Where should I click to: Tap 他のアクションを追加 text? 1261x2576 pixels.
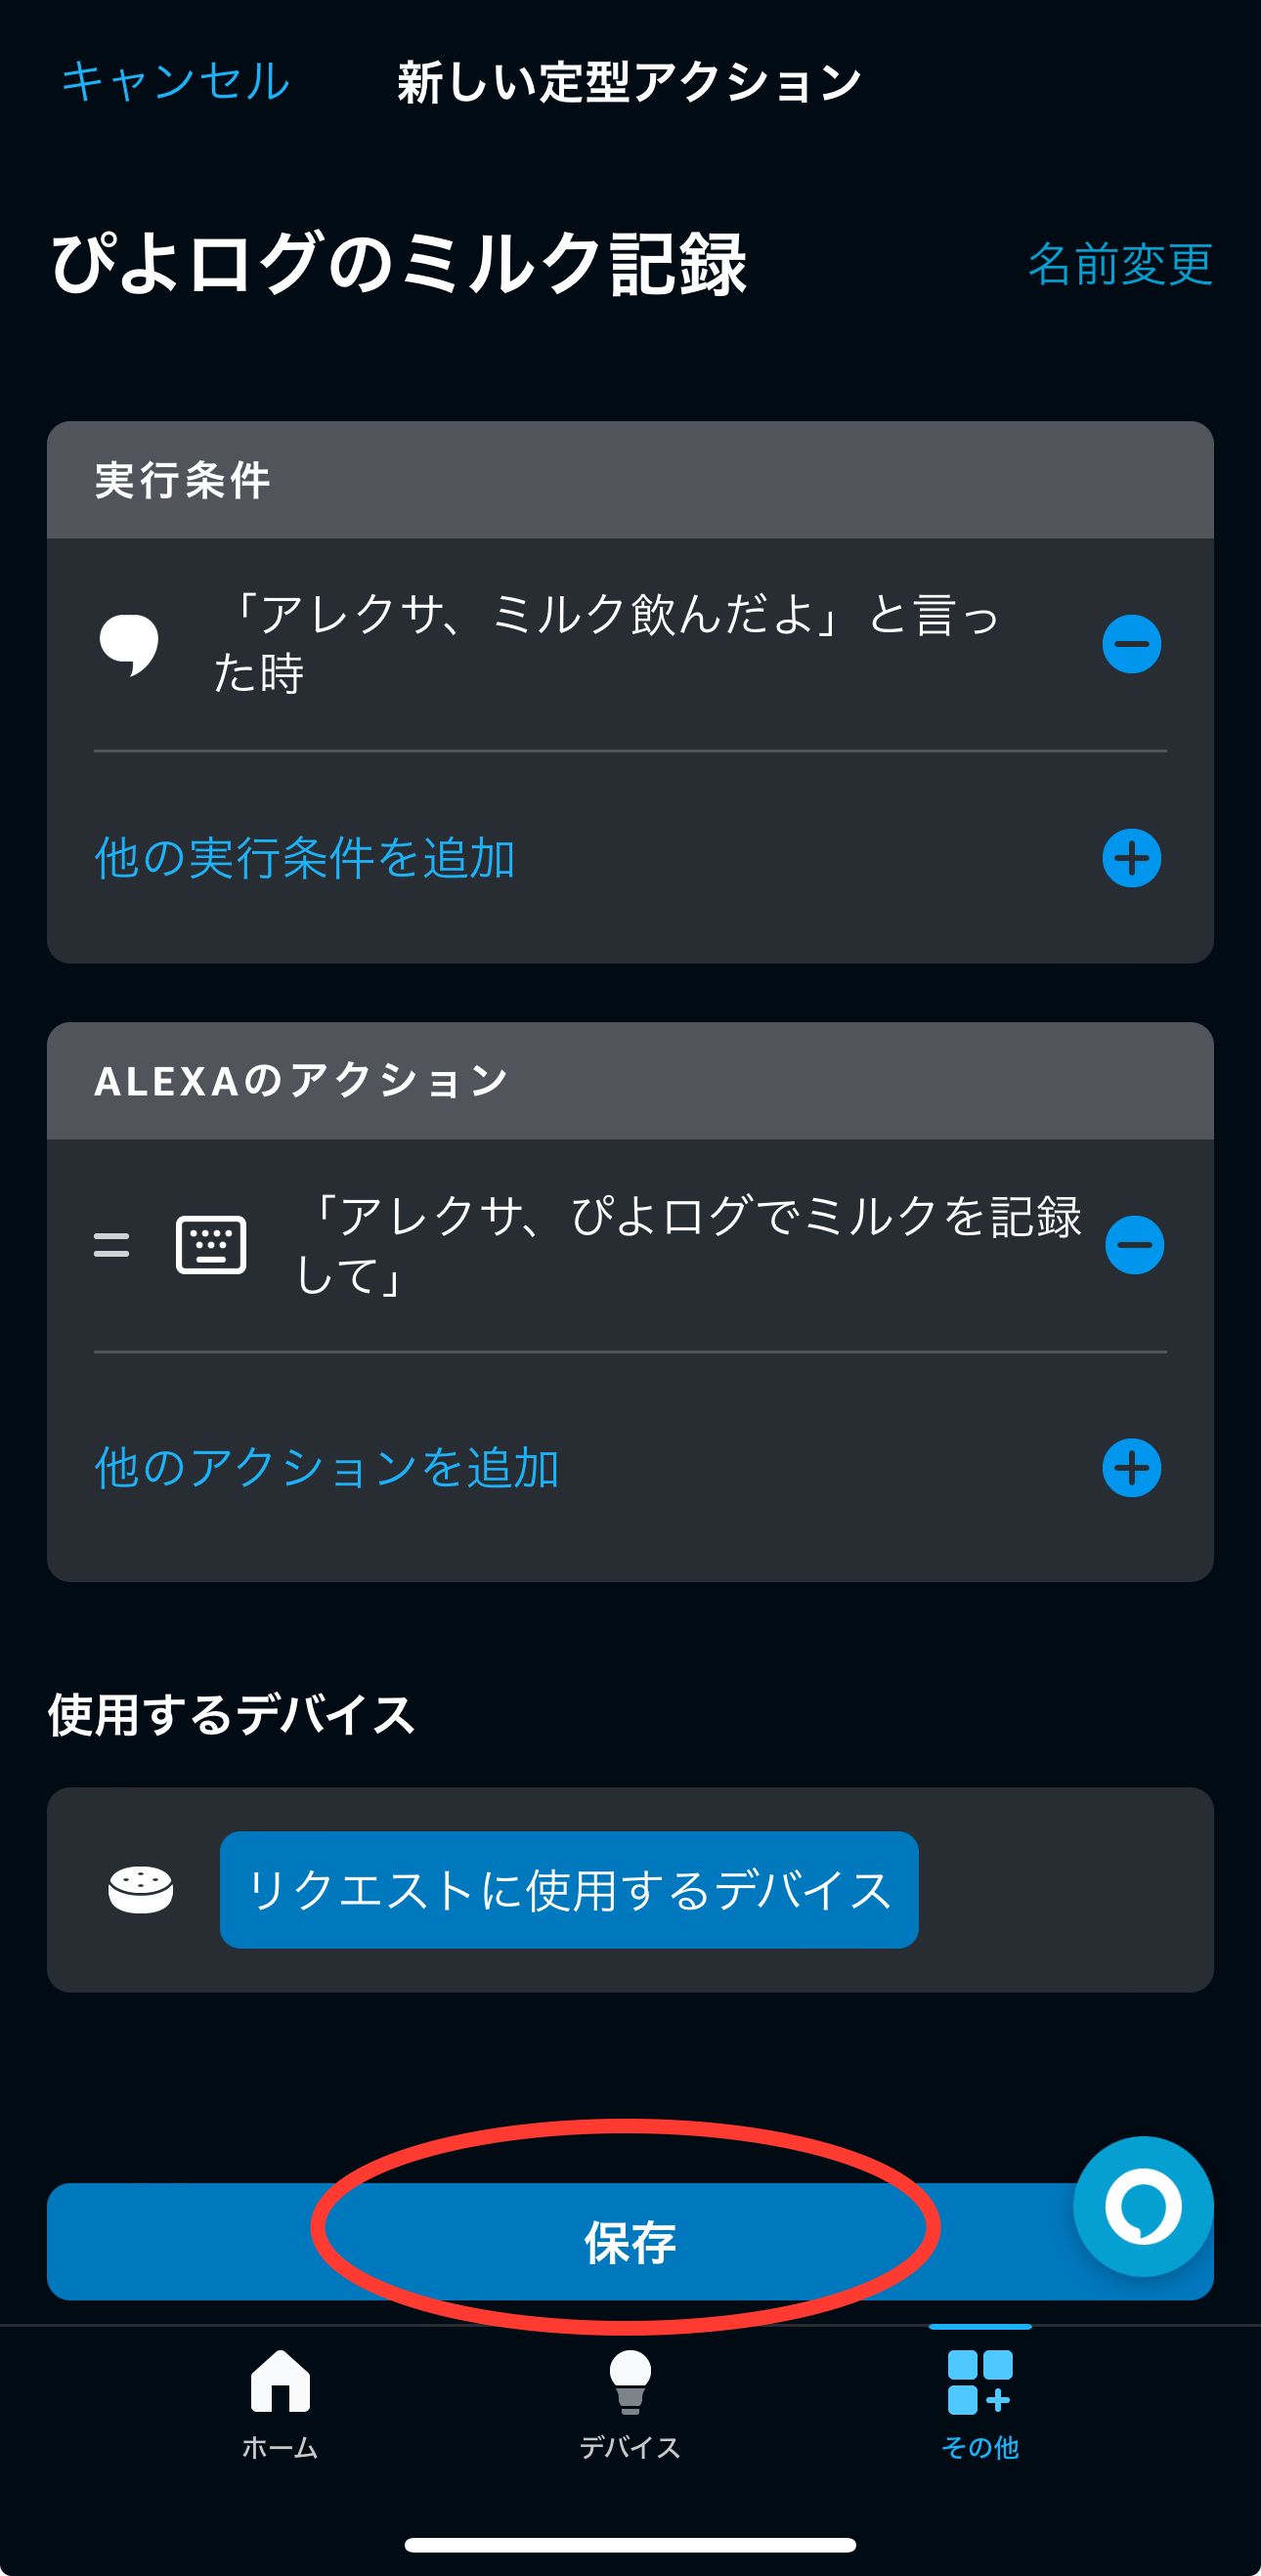[x=327, y=1468]
